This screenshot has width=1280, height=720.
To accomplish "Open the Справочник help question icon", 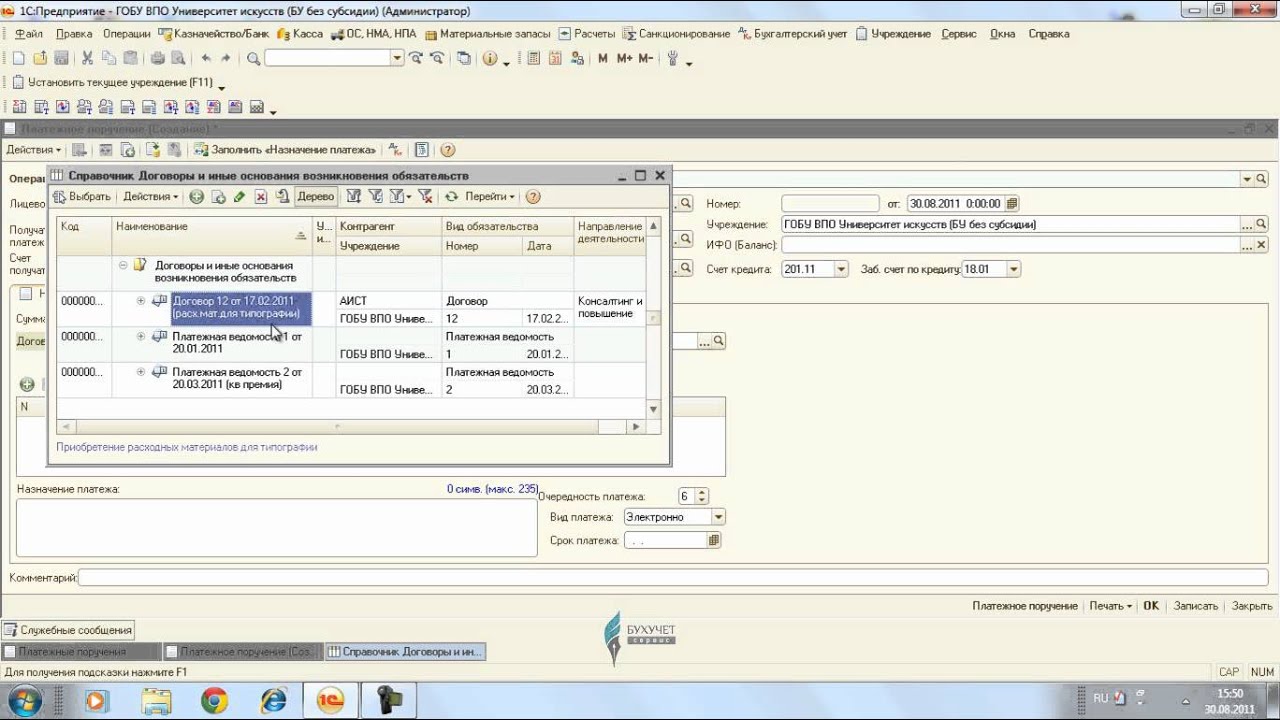I will [x=533, y=197].
